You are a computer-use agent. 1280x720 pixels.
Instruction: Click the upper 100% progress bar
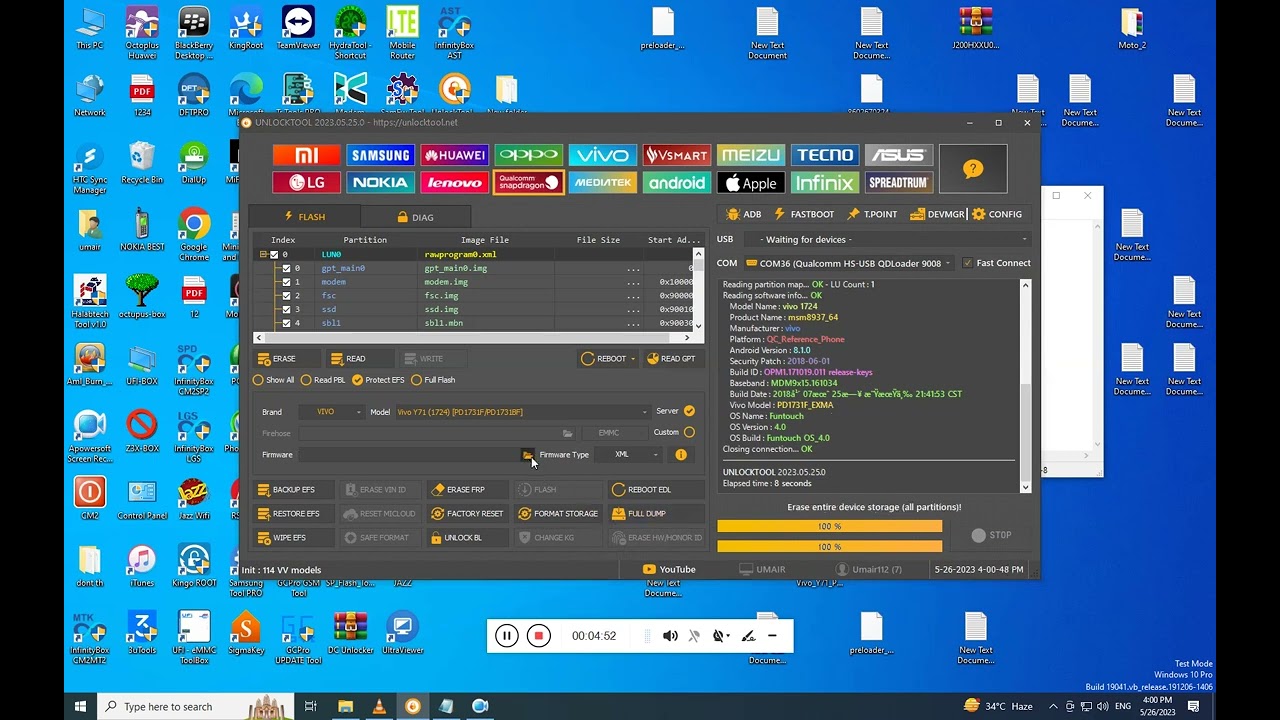point(830,527)
